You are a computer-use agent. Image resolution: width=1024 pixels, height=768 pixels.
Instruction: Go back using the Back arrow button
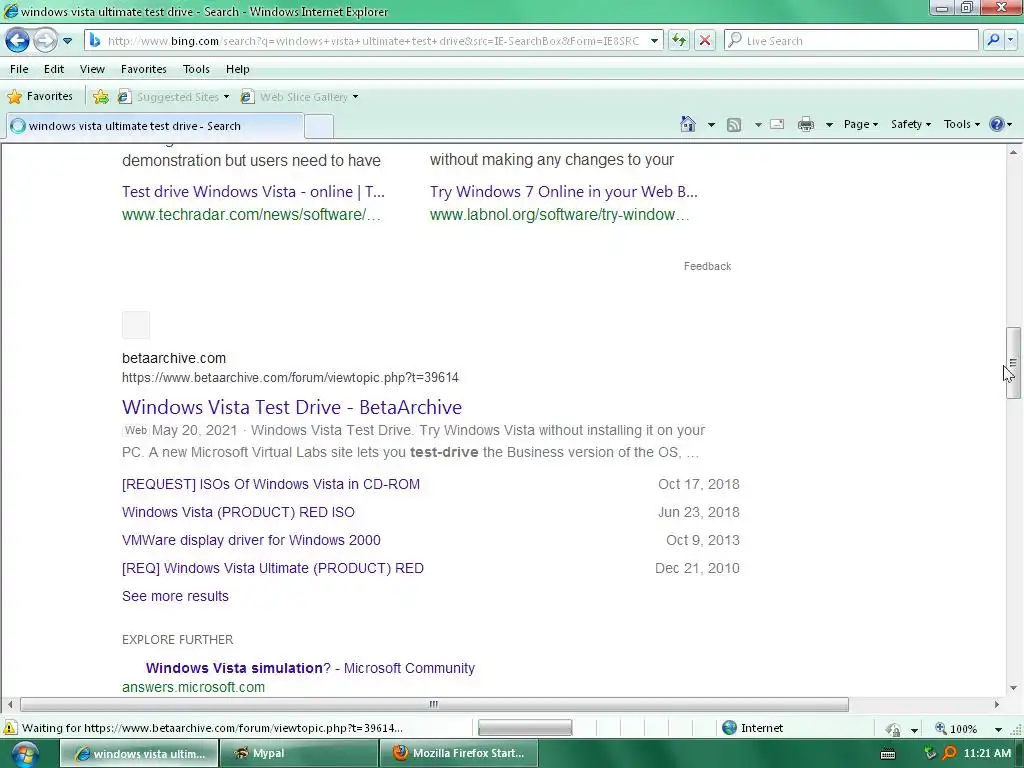point(18,40)
